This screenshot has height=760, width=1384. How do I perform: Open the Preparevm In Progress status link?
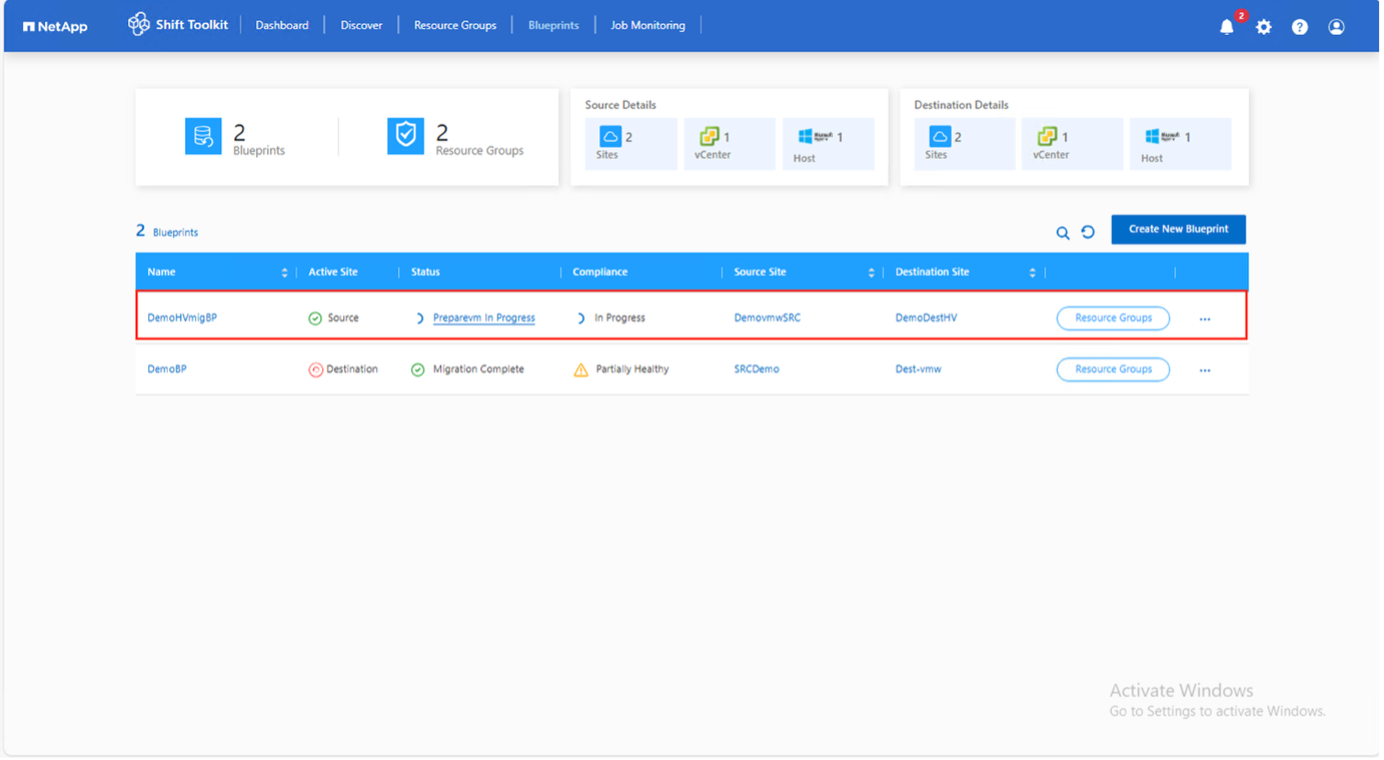tap(484, 318)
